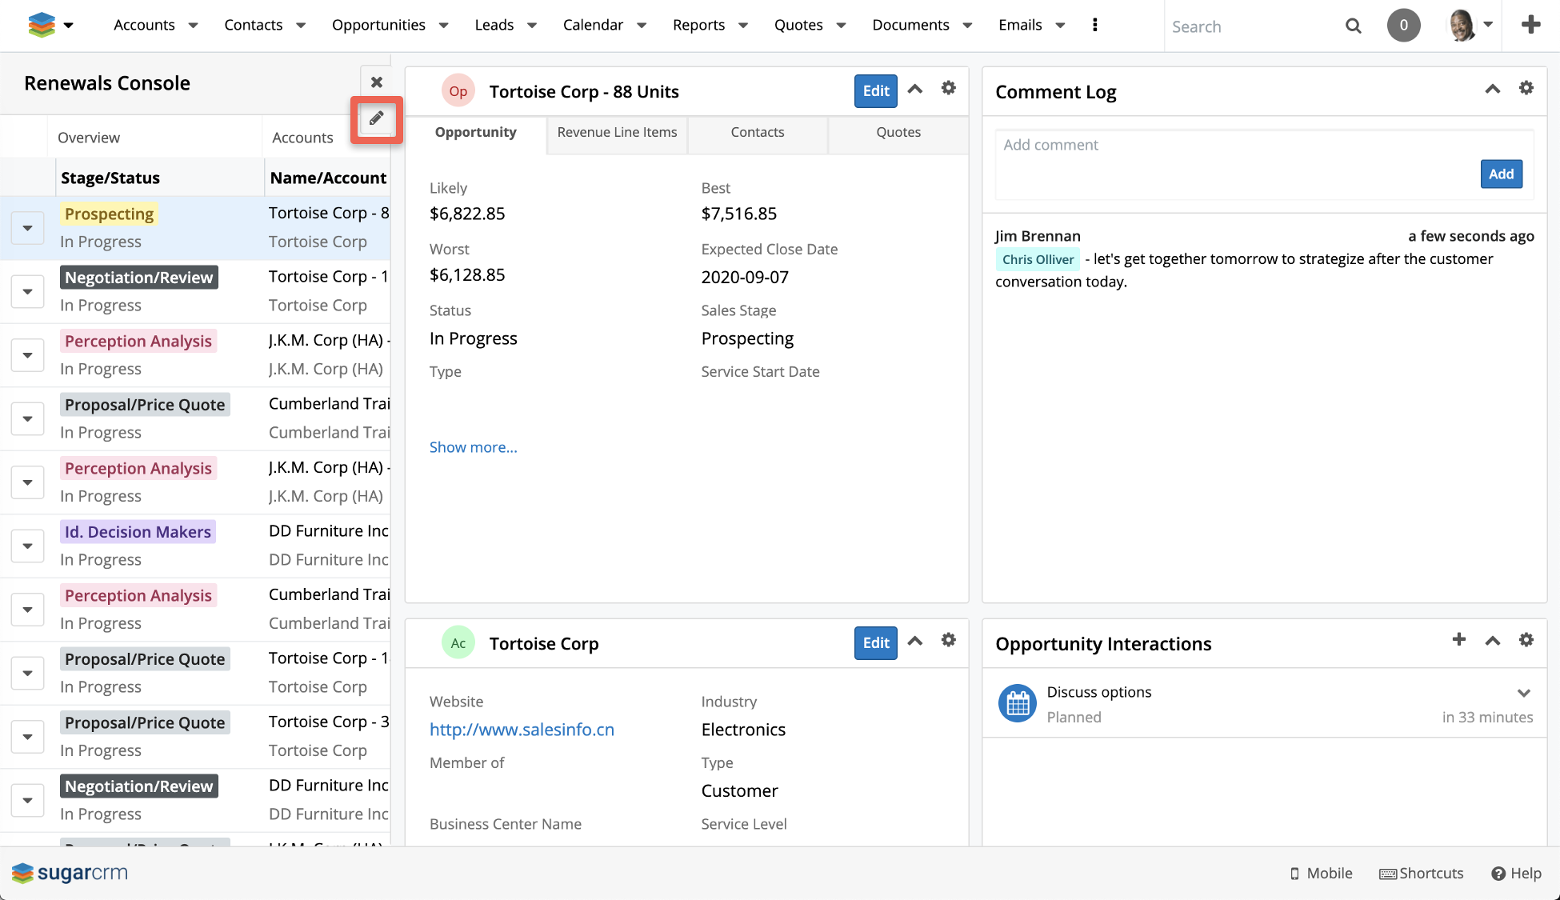Click the quick create plus icon
This screenshot has width=1560, height=900.
coord(1530,25)
